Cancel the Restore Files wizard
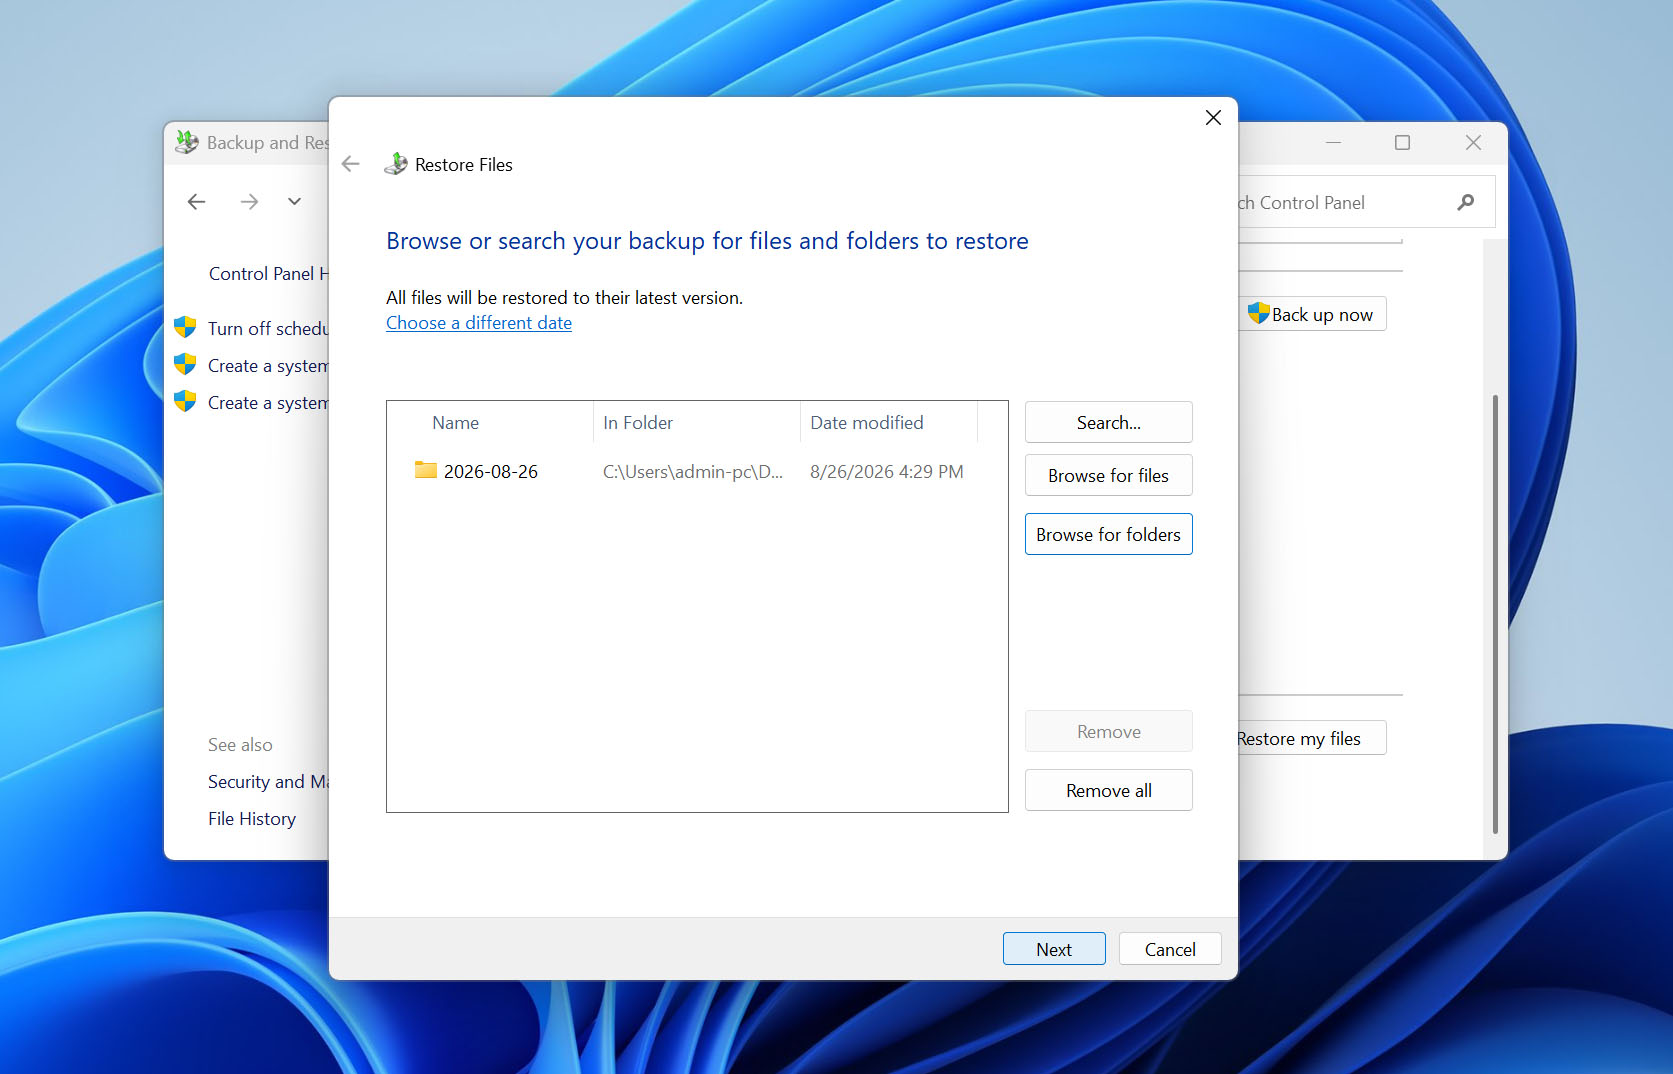The height and width of the screenshot is (1074, 1673). click(x=1170, y=949)
